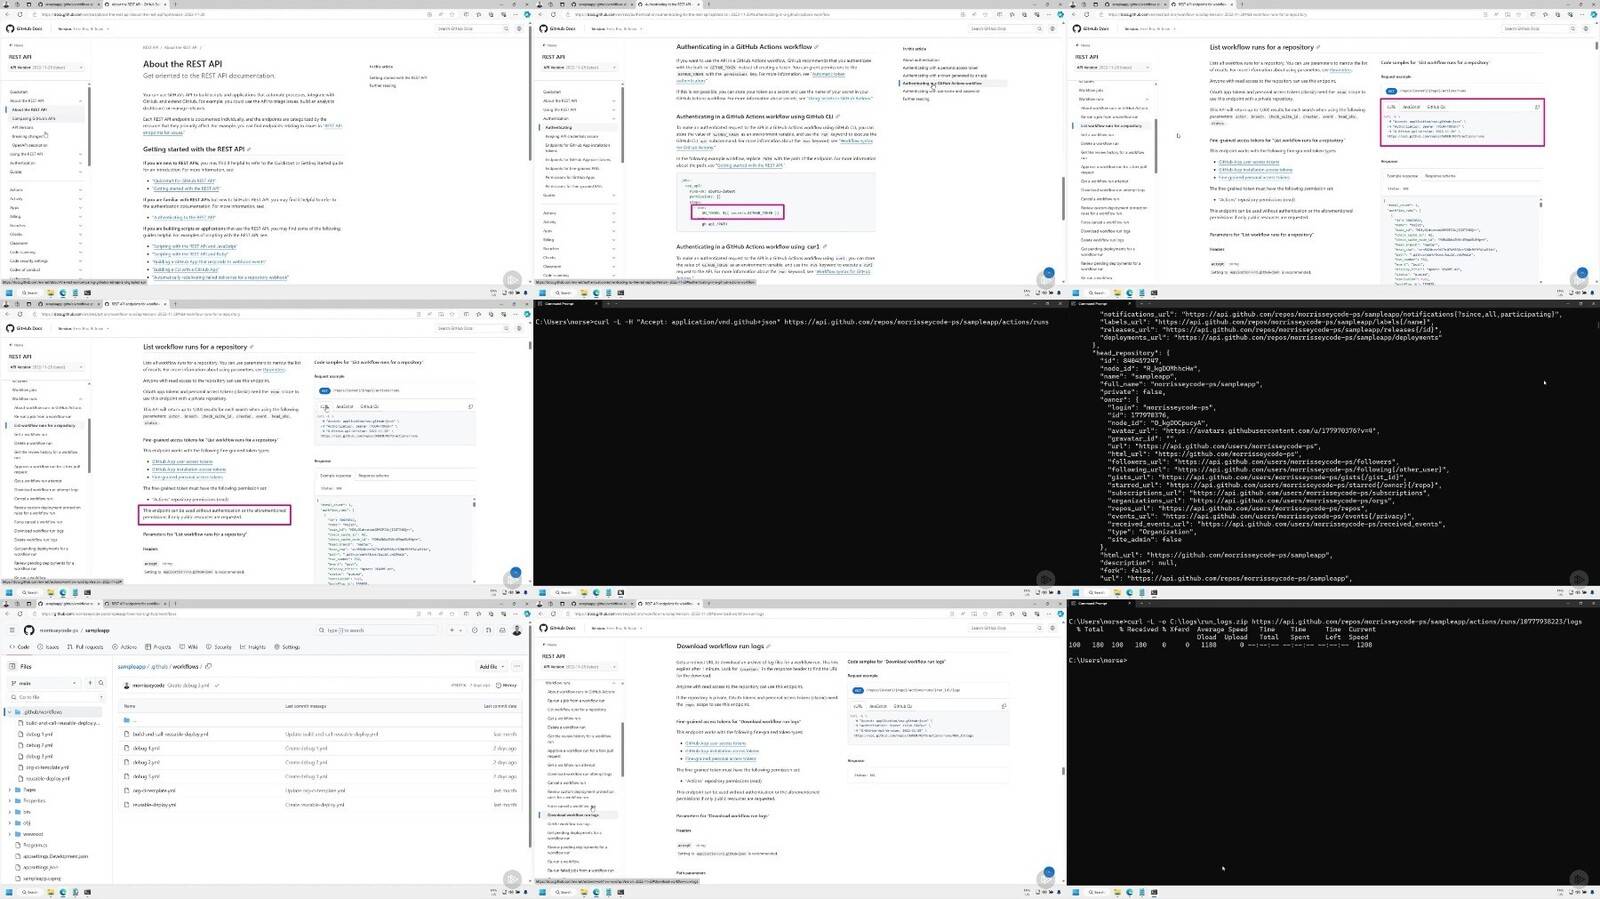The image size is (1600, 899).
Task: Open reusable-deploy.yml in the workflows file list
Action: pos(155,804)
